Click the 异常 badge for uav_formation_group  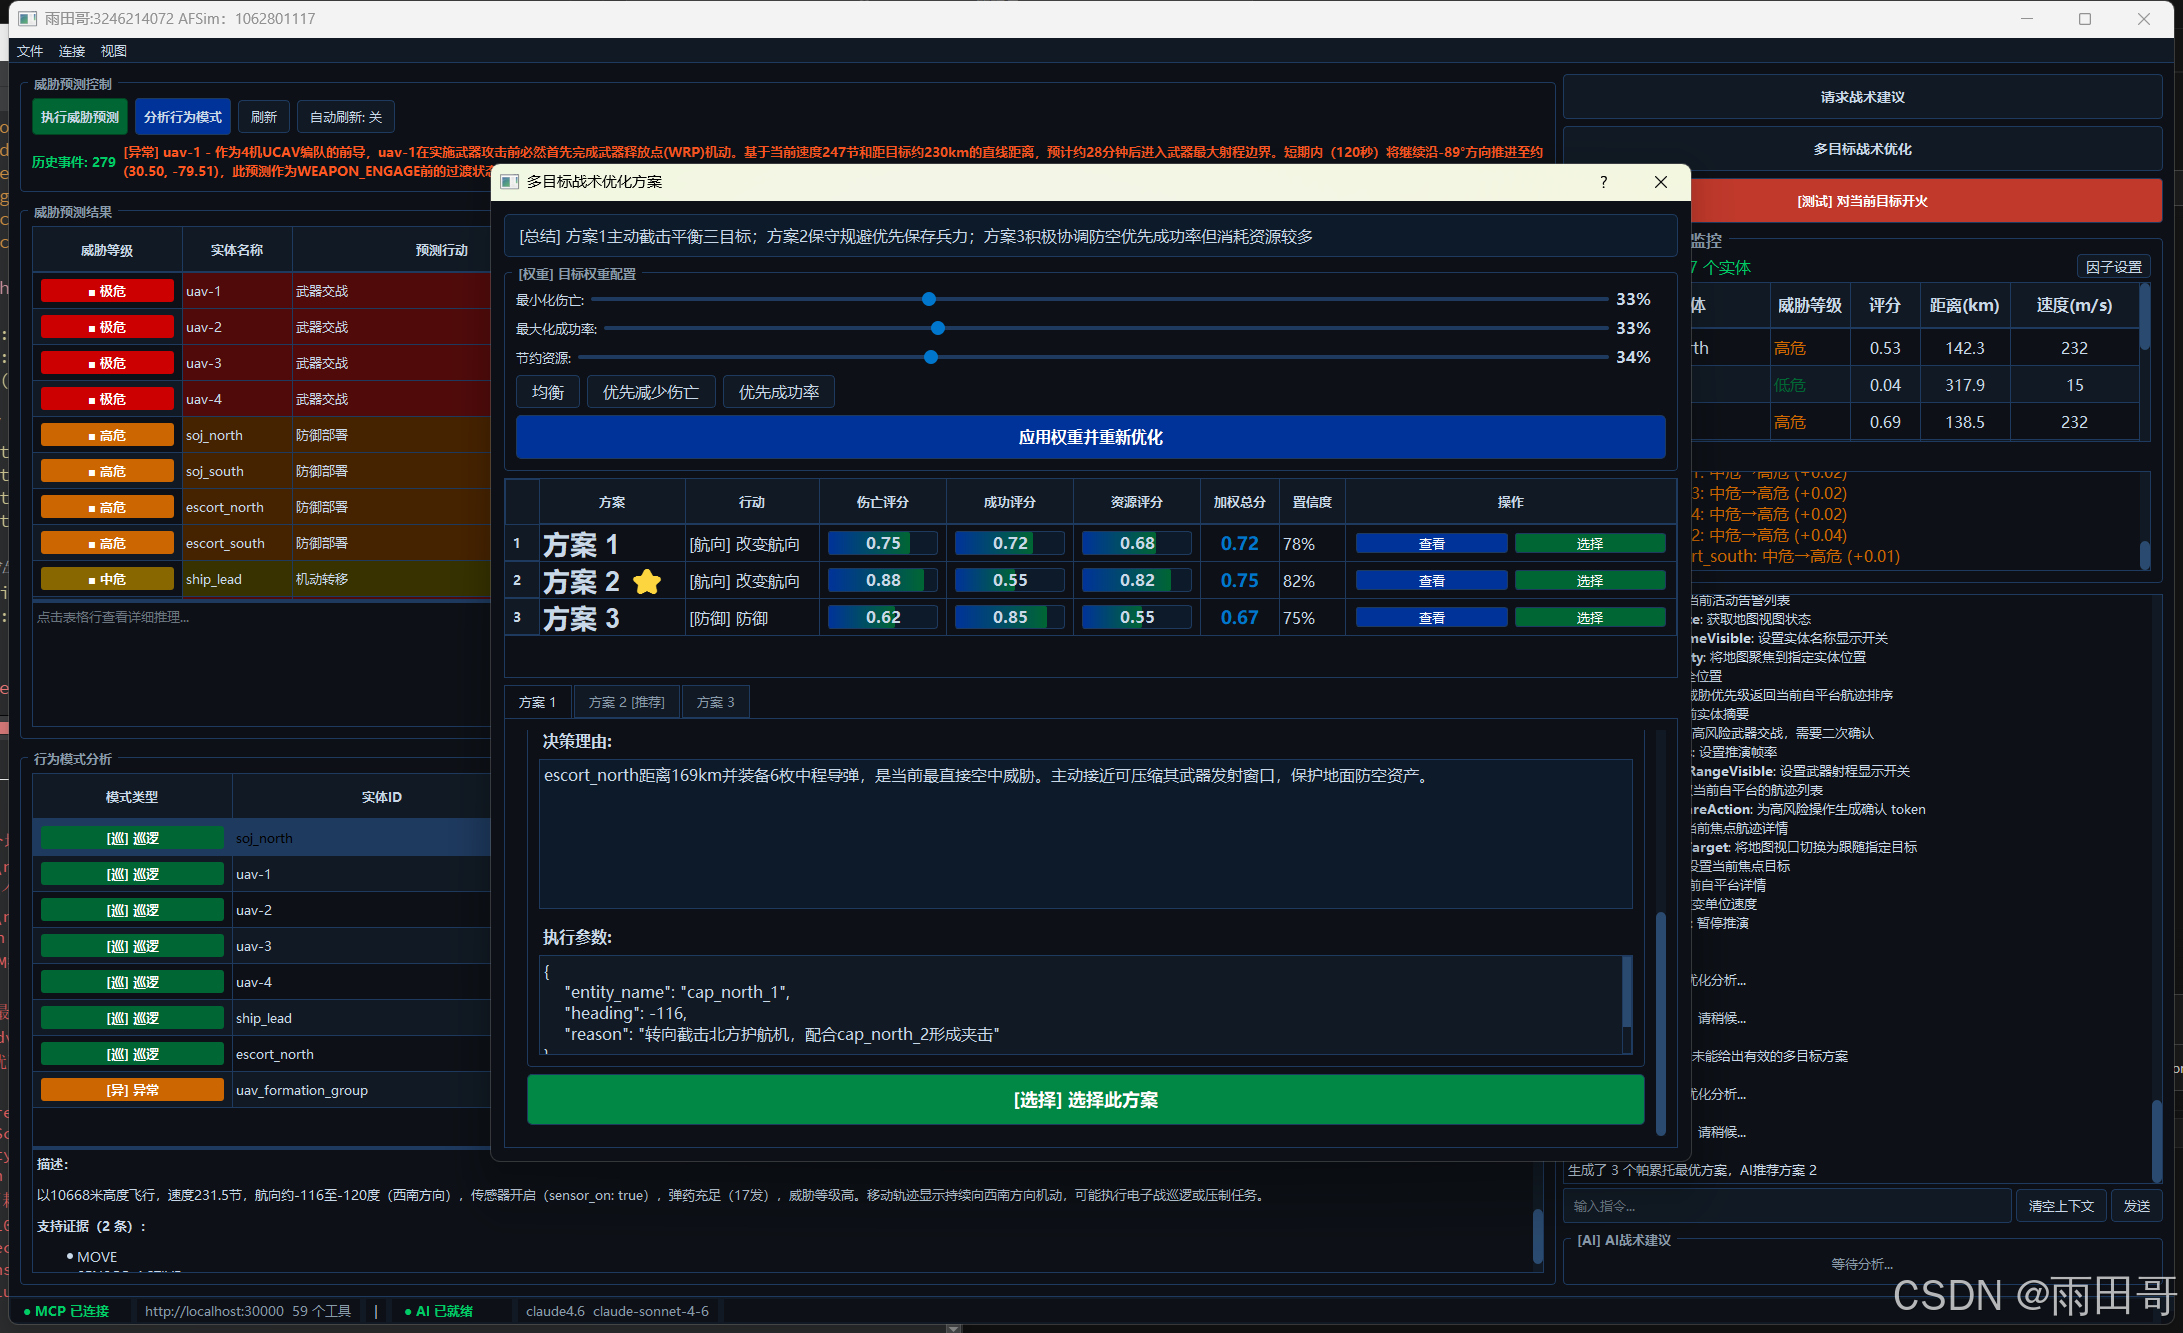[132, 1090]
